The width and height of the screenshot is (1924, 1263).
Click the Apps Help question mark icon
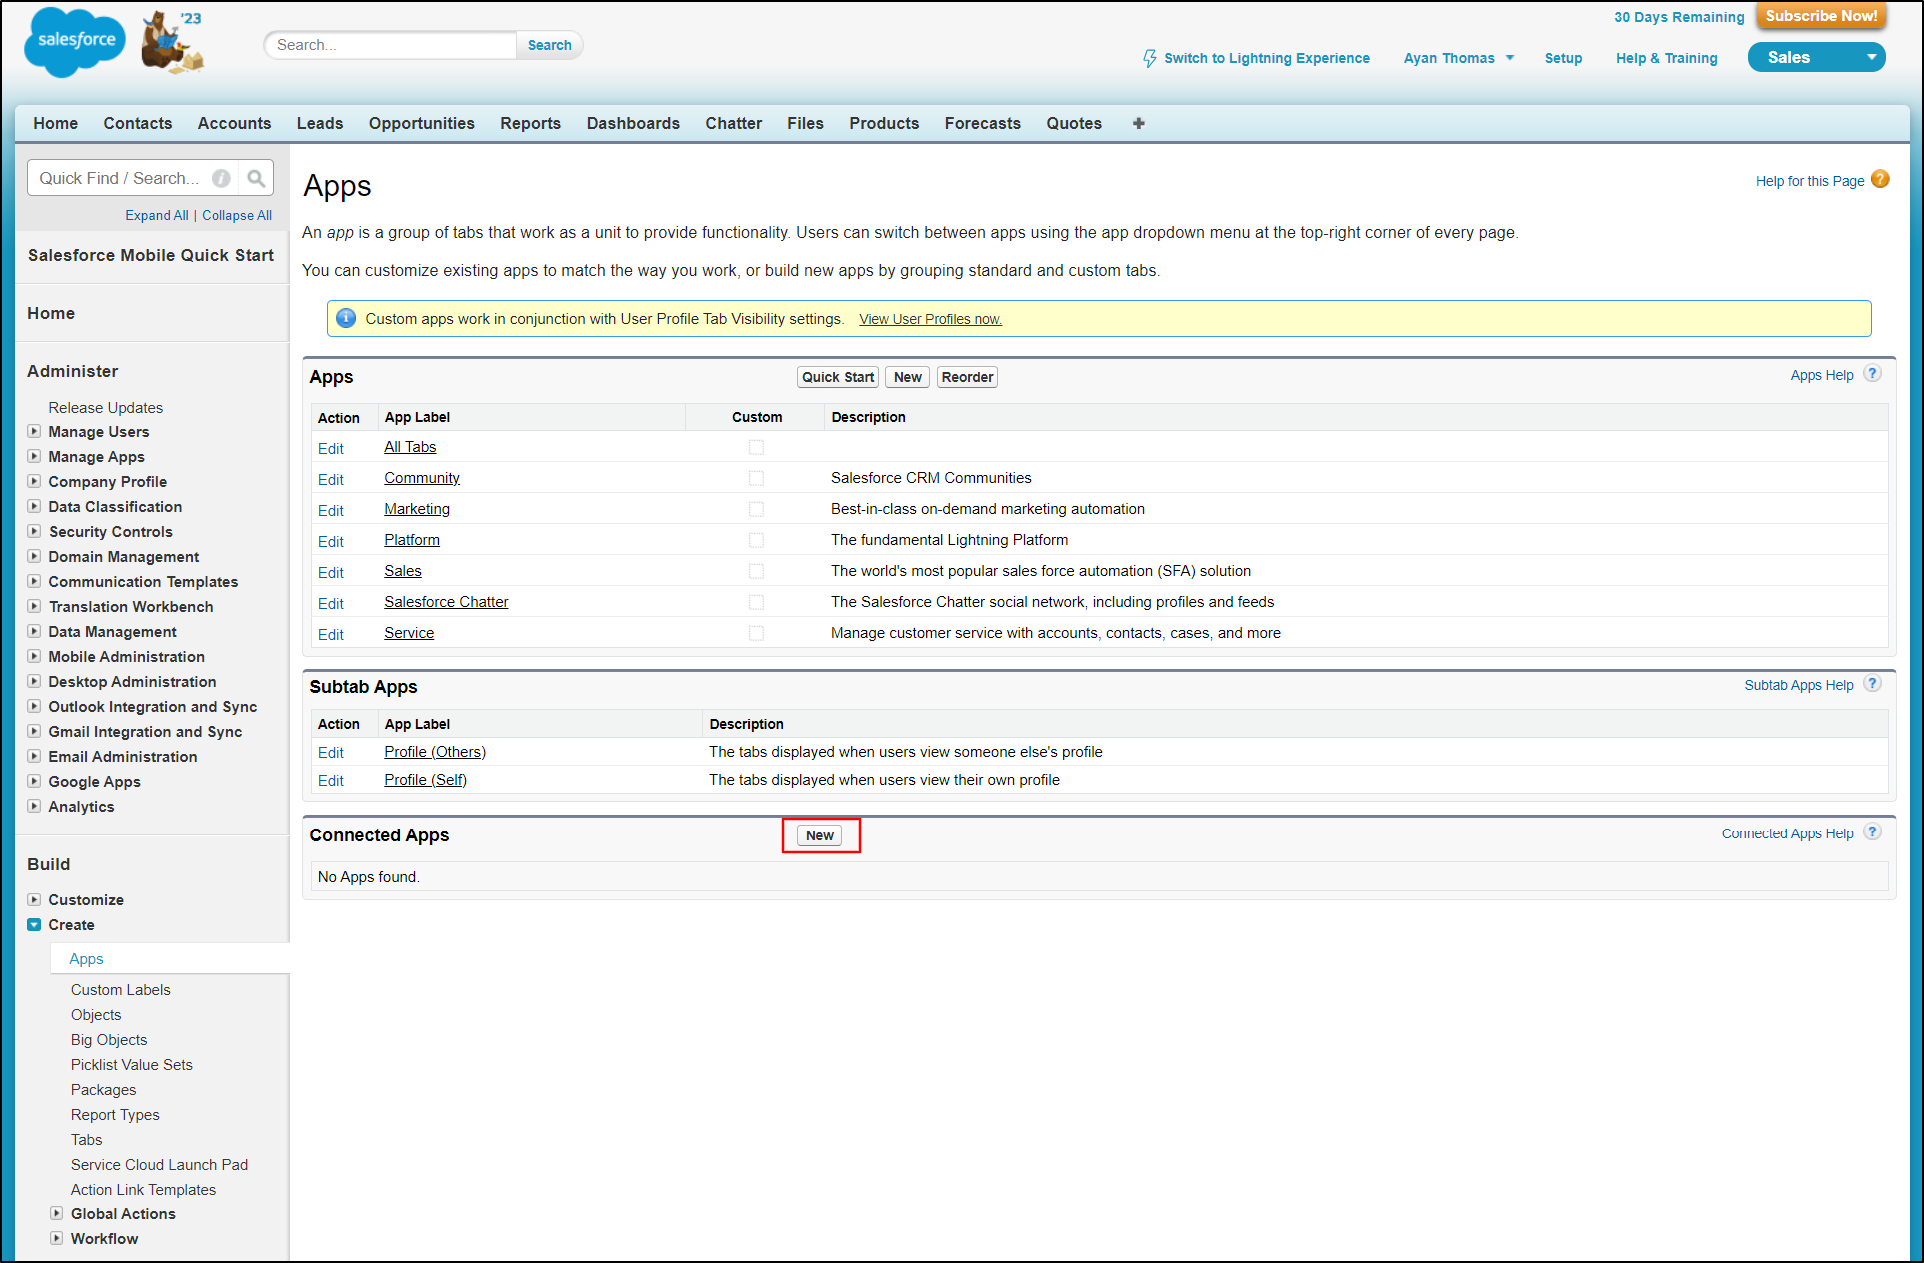[1872, 374]
